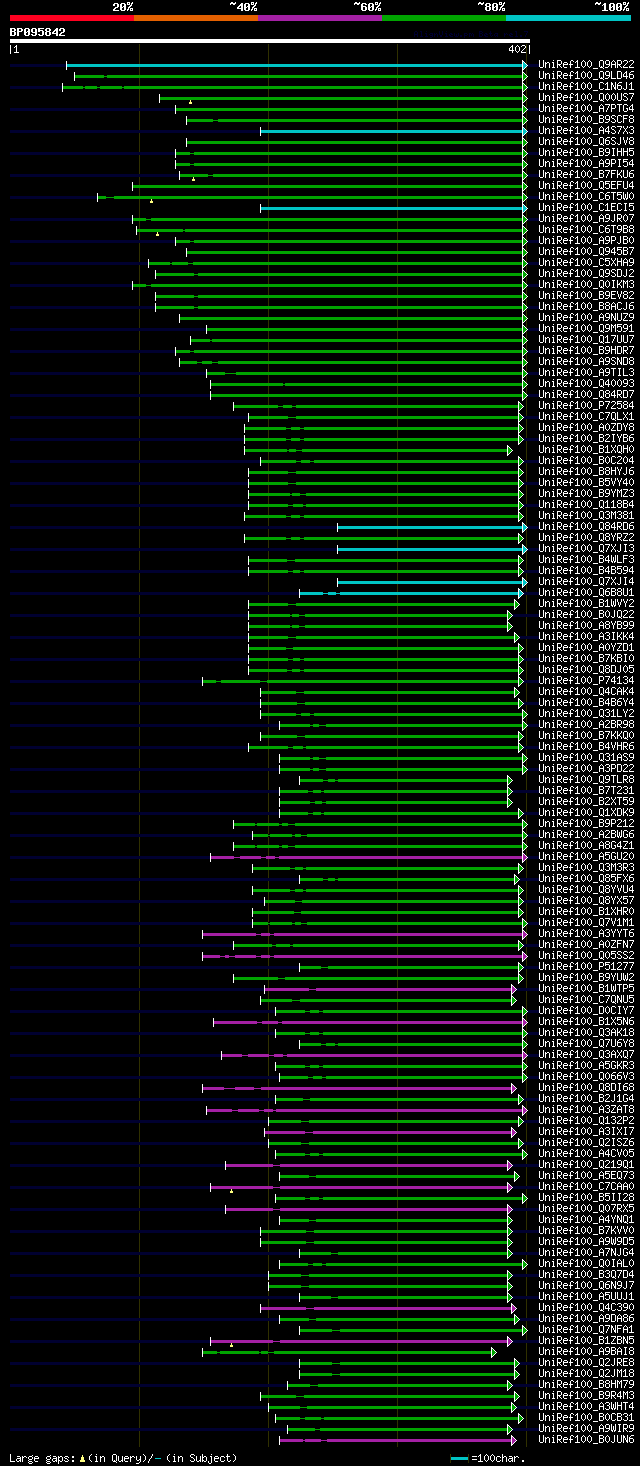This screenshot has height=1466, width=640.
Task: Select the UniRef100_Q17UU7 label
Action: [586, 339]
